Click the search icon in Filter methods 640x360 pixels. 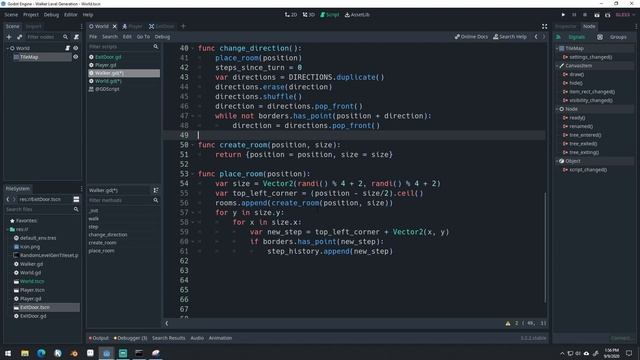(156, 200)
